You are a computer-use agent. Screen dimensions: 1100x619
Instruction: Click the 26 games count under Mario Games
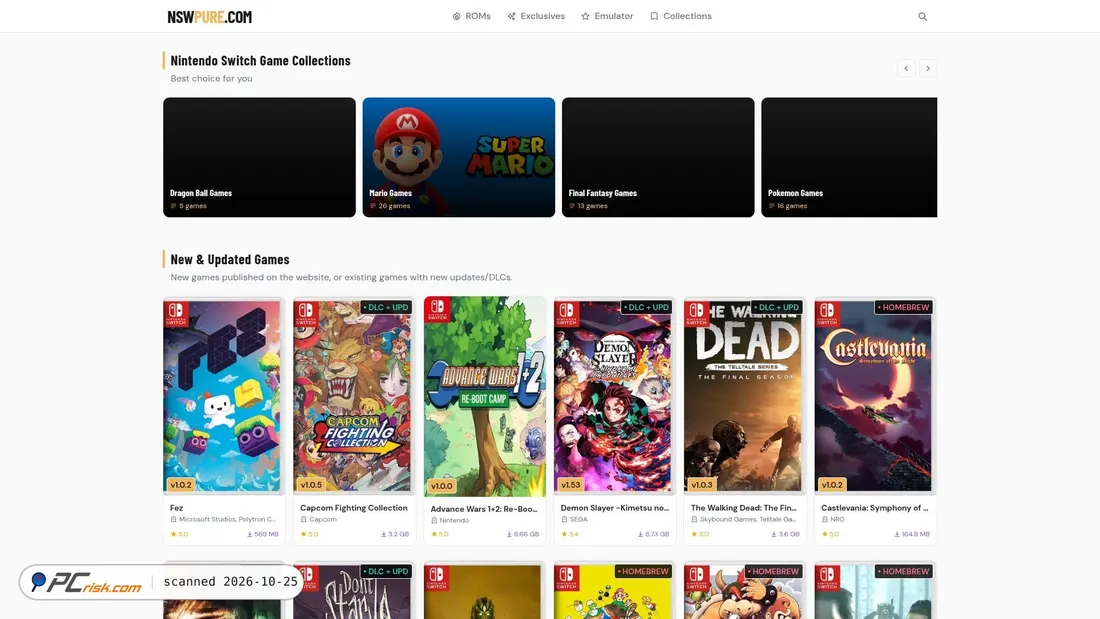pos(390,206)
